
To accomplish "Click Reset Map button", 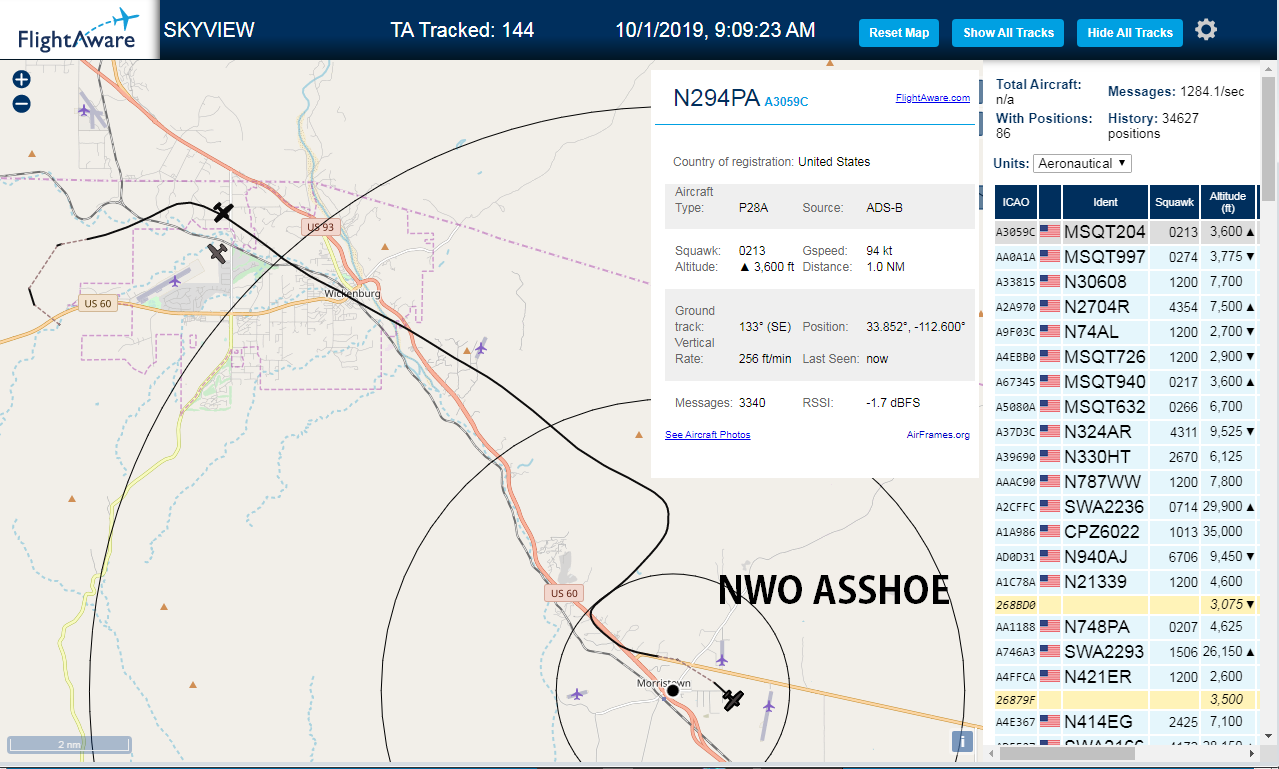I will click(899, 33).
